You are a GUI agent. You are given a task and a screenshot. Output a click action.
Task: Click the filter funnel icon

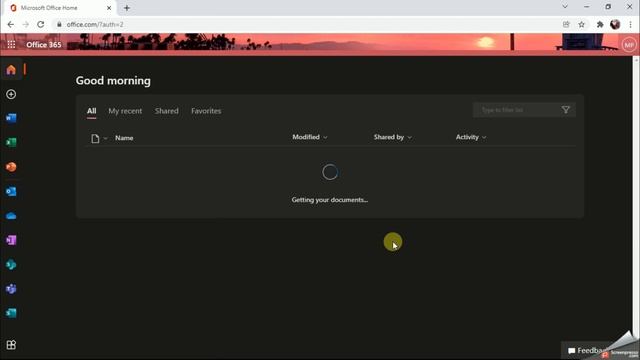(566, 110)
